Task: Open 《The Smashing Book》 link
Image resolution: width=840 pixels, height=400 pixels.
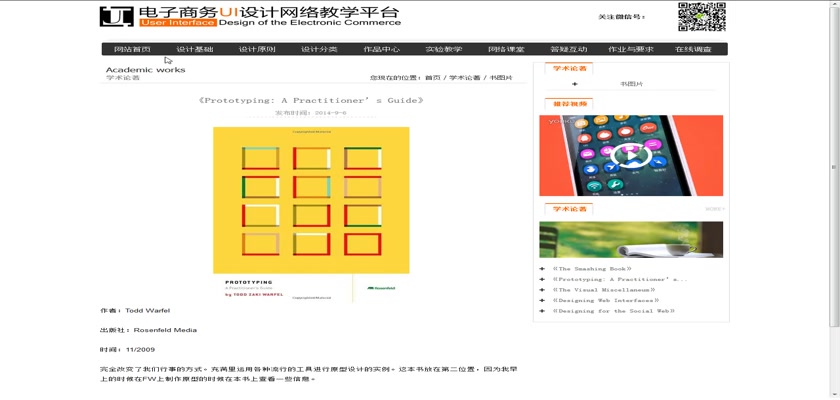Action: pos(592,269)
